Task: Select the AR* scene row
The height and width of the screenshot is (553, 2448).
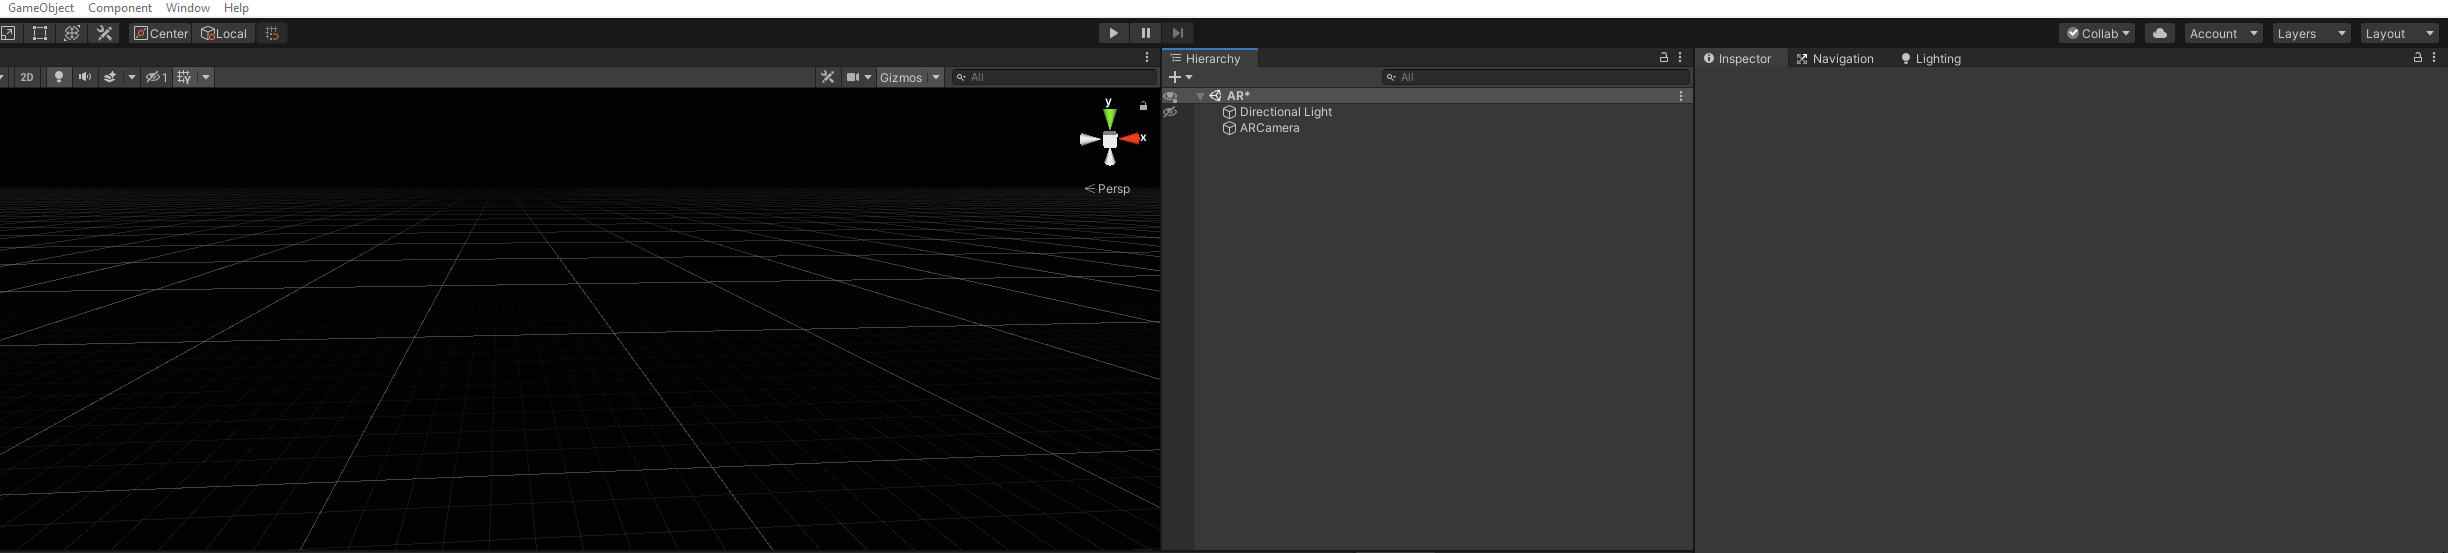Action: click(1443, 96)
